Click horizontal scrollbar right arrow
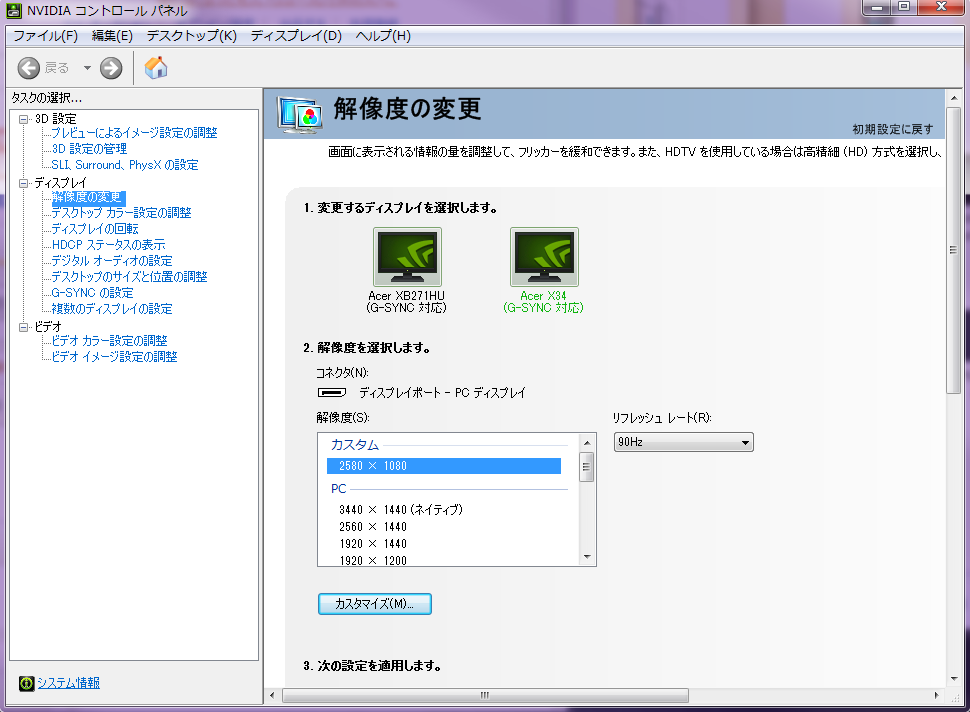 (937, 695)
